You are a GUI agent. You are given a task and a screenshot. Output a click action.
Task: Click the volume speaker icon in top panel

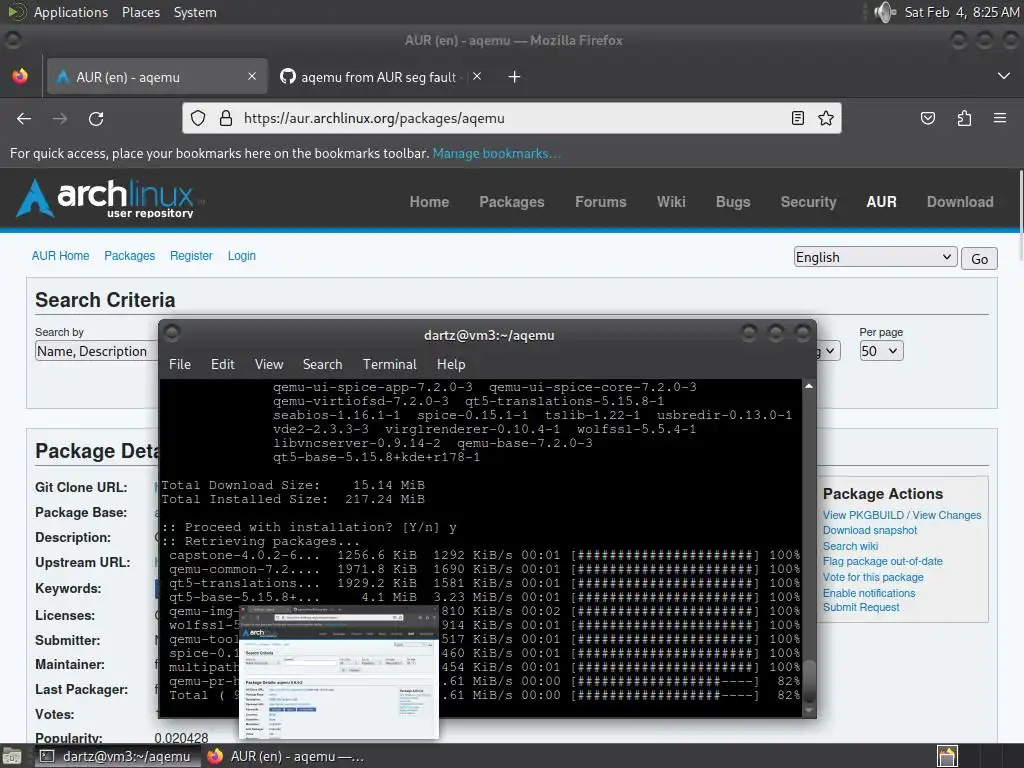[x=885, y=12]
